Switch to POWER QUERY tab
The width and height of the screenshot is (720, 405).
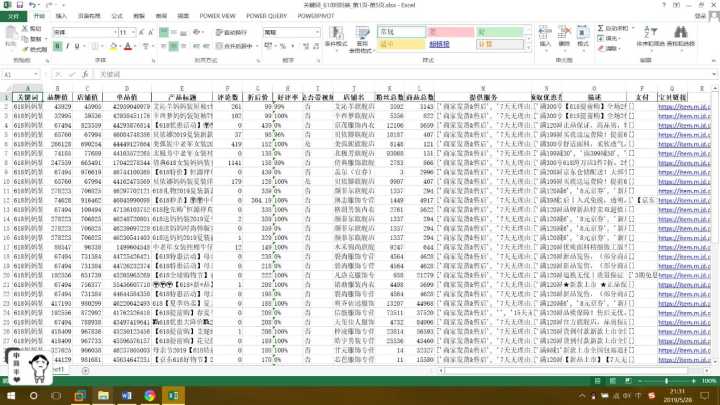tap(266, 16)
